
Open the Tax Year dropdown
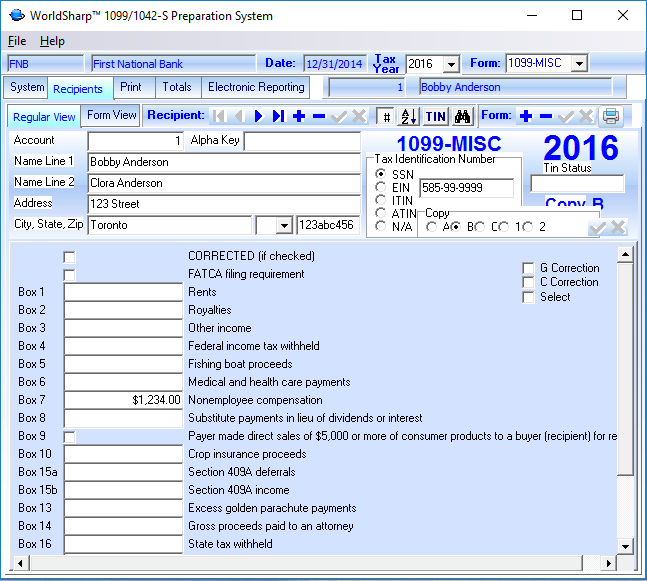click(x=451, y=64)
